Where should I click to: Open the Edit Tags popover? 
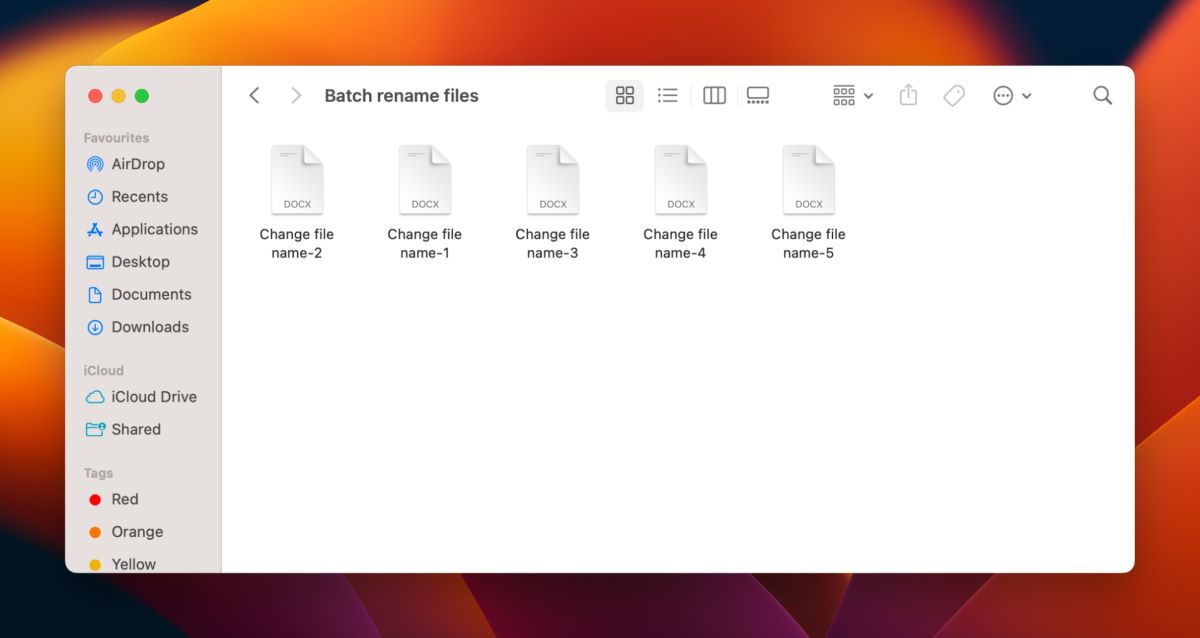[954, 95]
